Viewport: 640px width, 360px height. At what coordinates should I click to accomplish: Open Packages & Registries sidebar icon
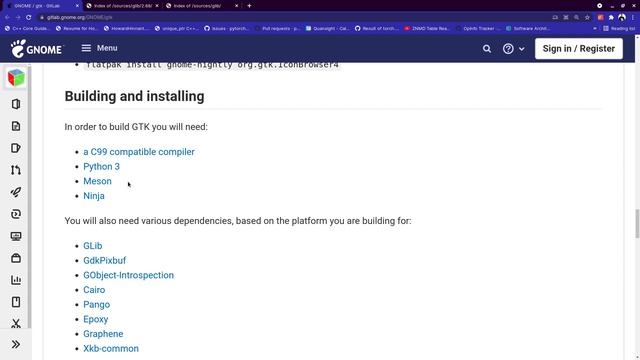coord(16,258)
